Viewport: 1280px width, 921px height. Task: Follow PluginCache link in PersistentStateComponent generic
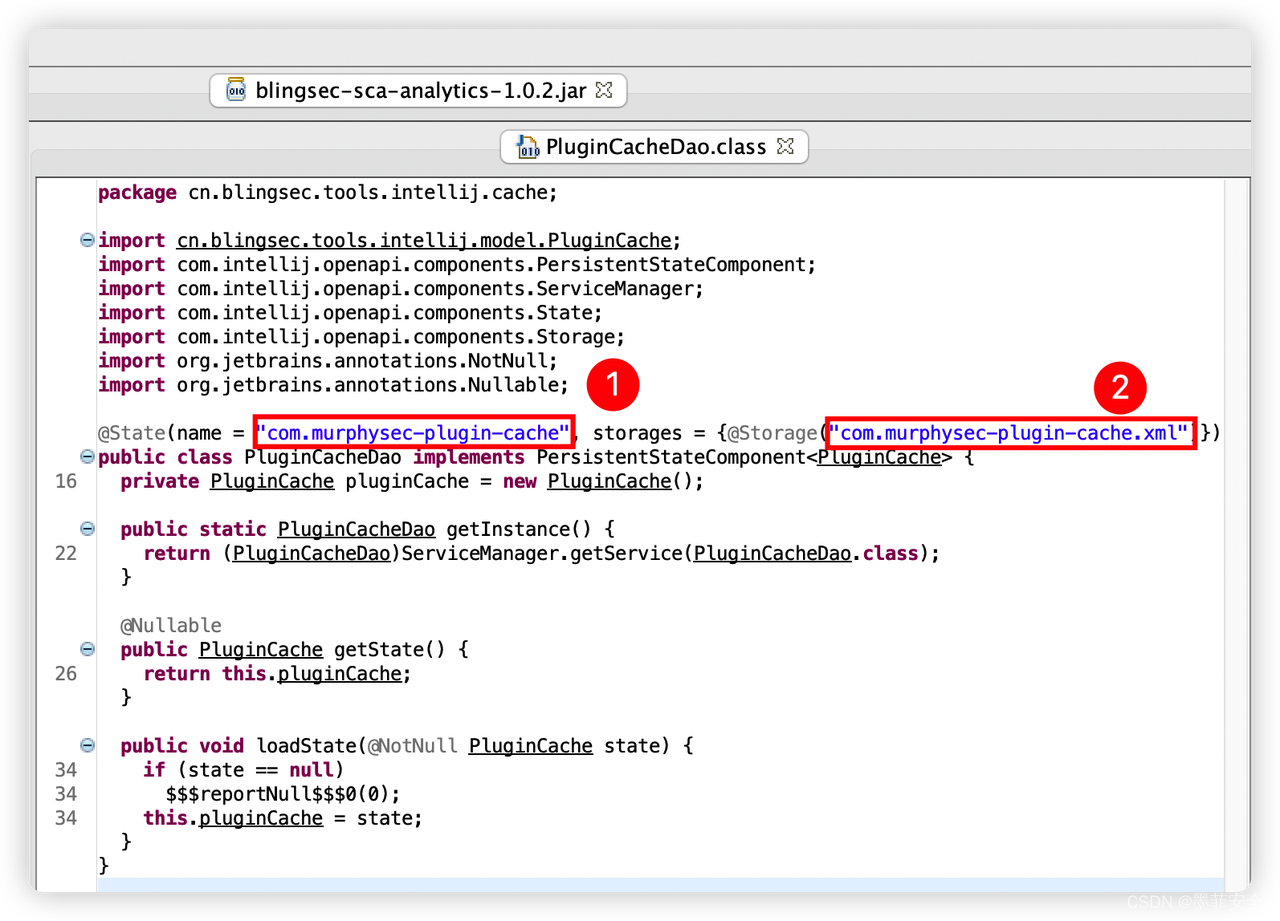click(x=880, y=457)
